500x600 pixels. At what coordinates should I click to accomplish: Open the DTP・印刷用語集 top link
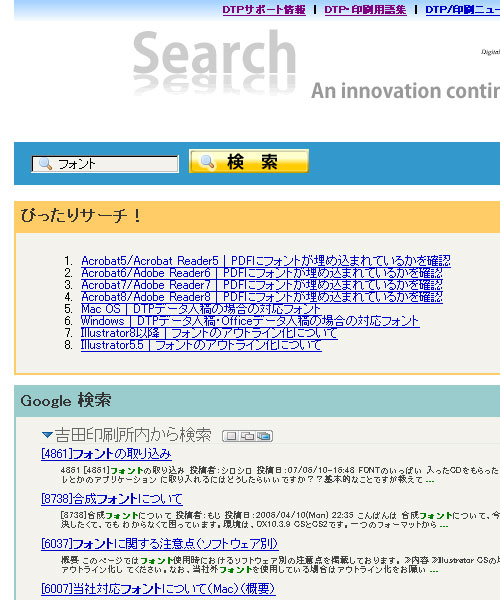click(x=365, y=10)
